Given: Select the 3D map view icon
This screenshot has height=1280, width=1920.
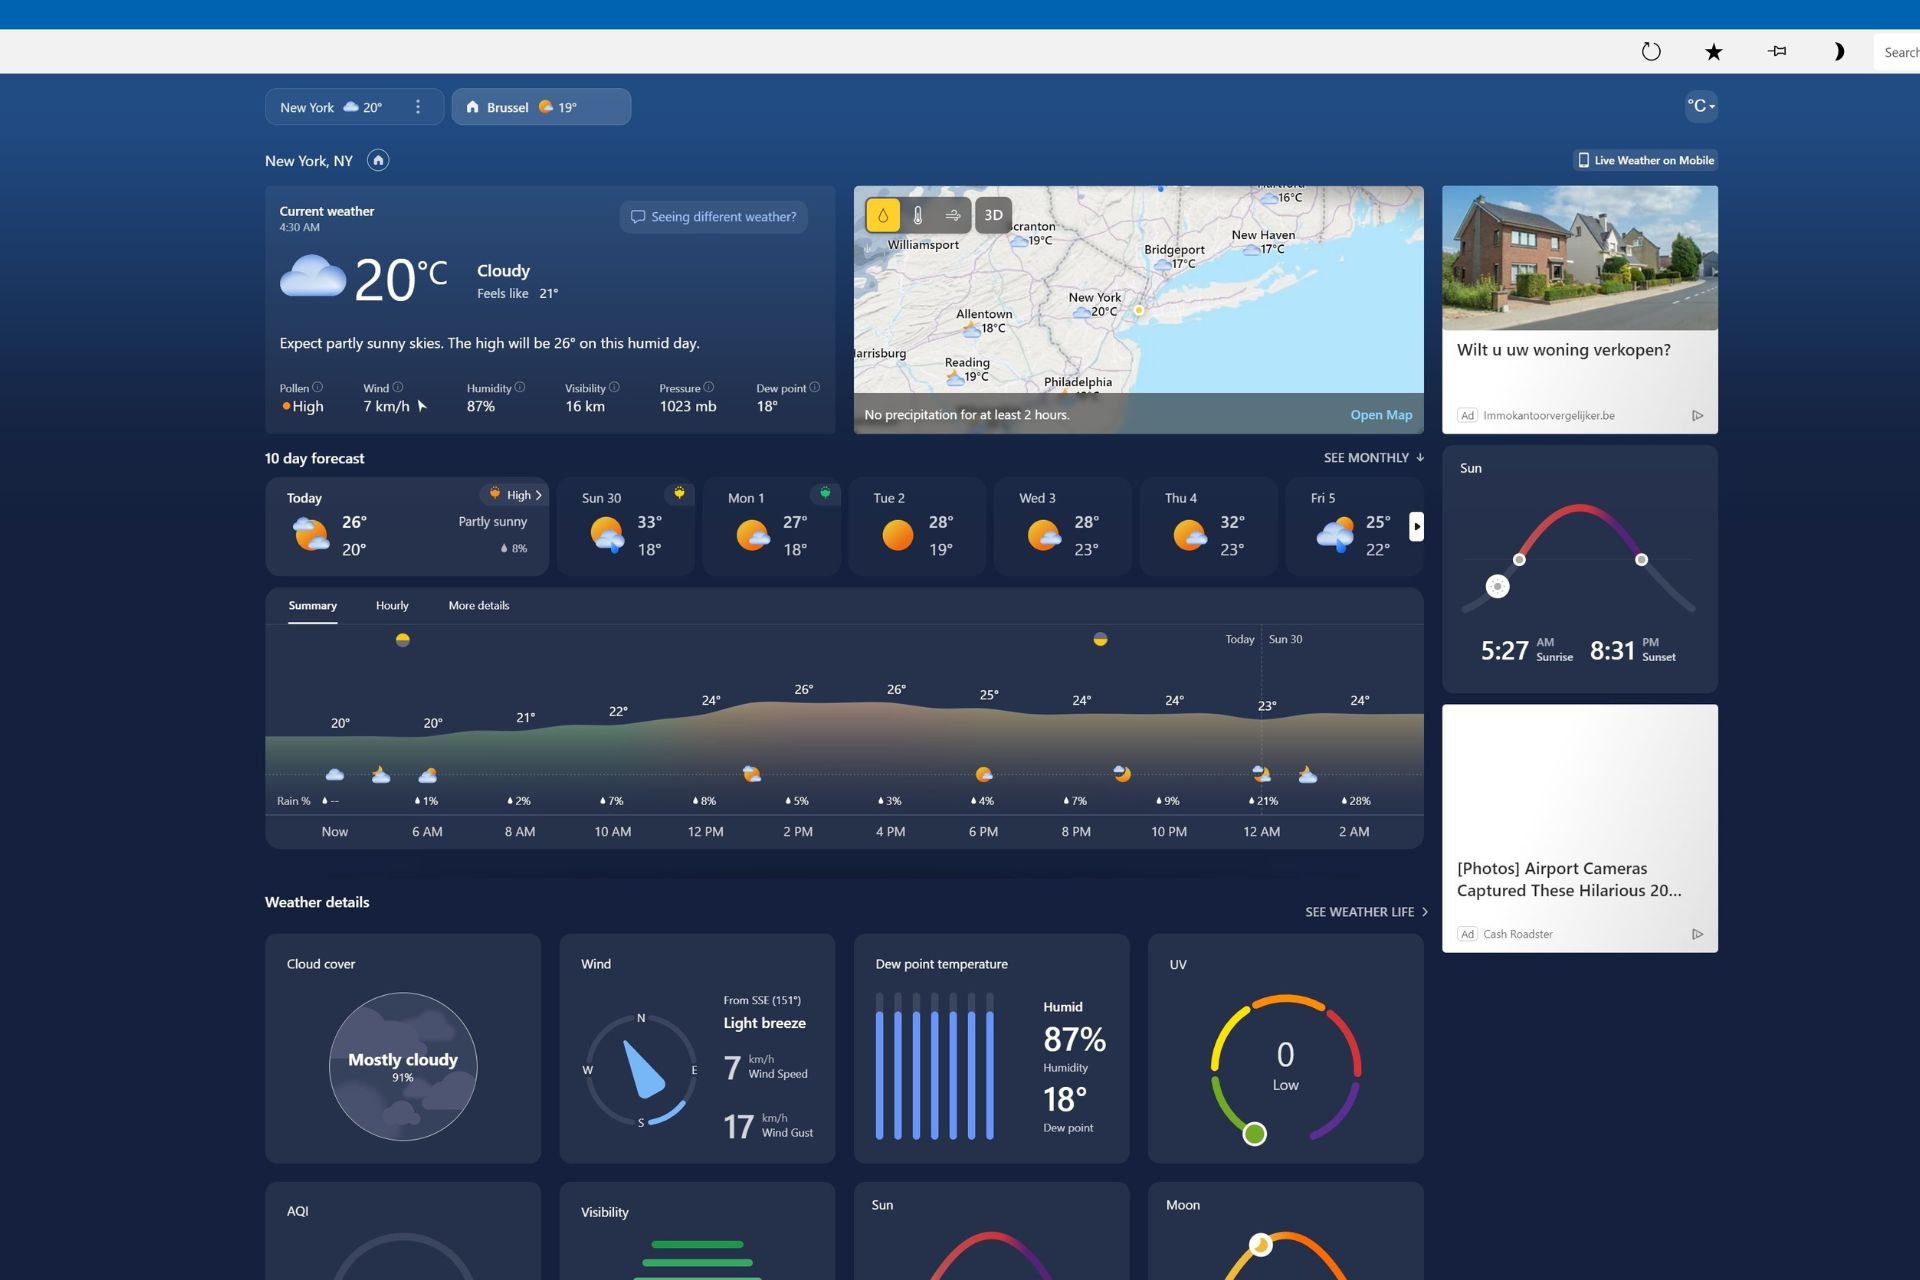Looking at the screenshot, I should pyautogui.click(x=994, y=214).
